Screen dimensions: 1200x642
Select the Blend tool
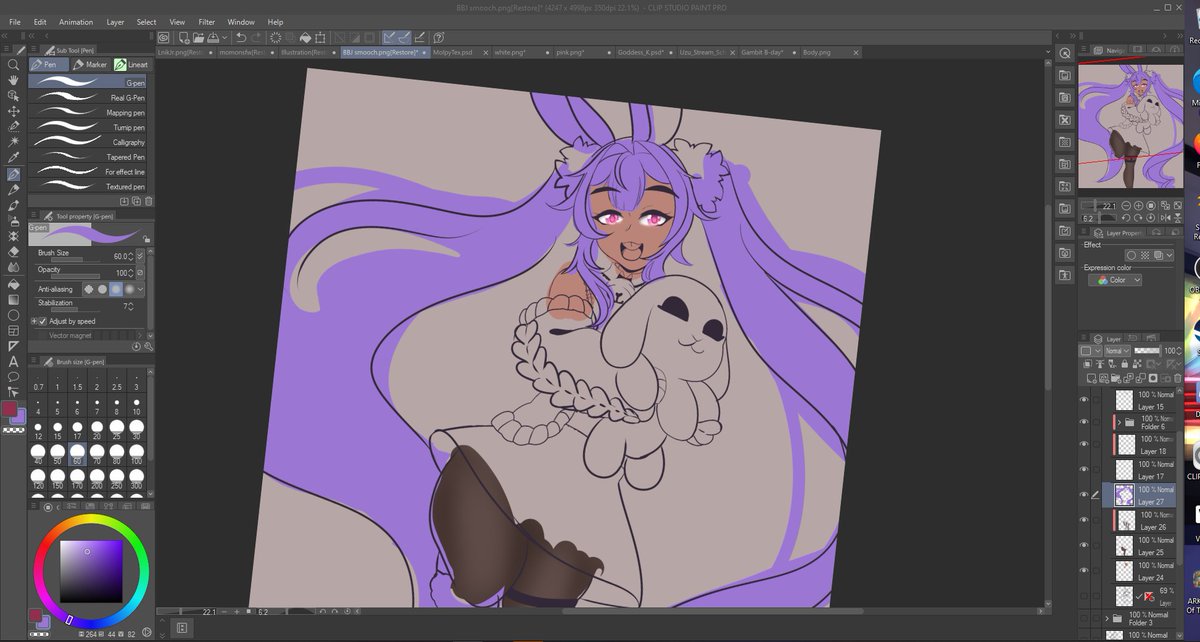[x=13, y=267]
